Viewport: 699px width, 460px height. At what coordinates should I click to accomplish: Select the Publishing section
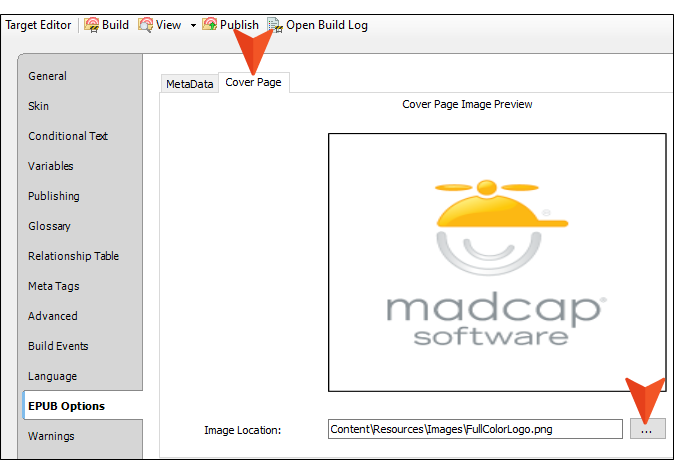[x=53, y=196]
